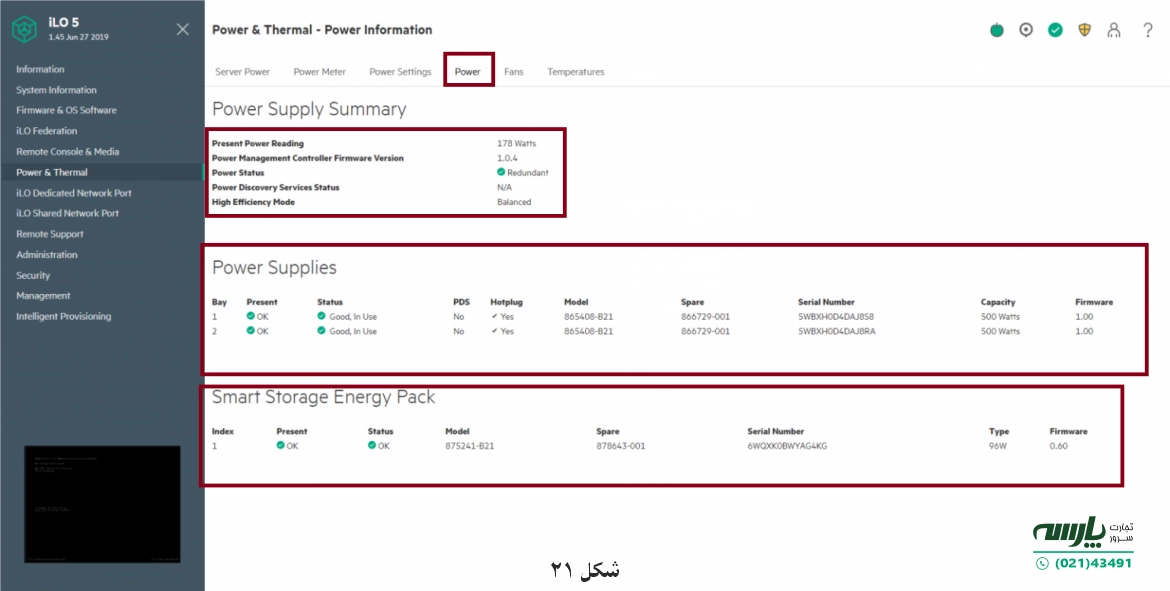The image size is (1170, 591).
Task: Open the user session icon
Action: (x=1114, y=30)
